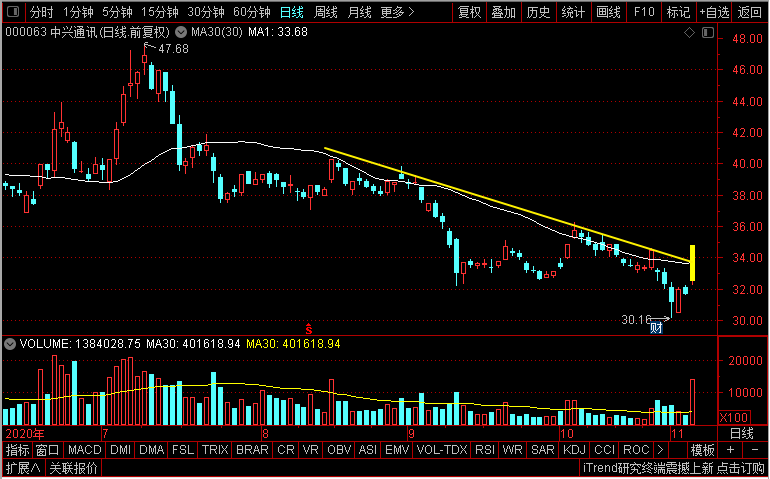This screenshot has width=770, height=479.
Task: Click the 返回 back button
Action: 749,12
